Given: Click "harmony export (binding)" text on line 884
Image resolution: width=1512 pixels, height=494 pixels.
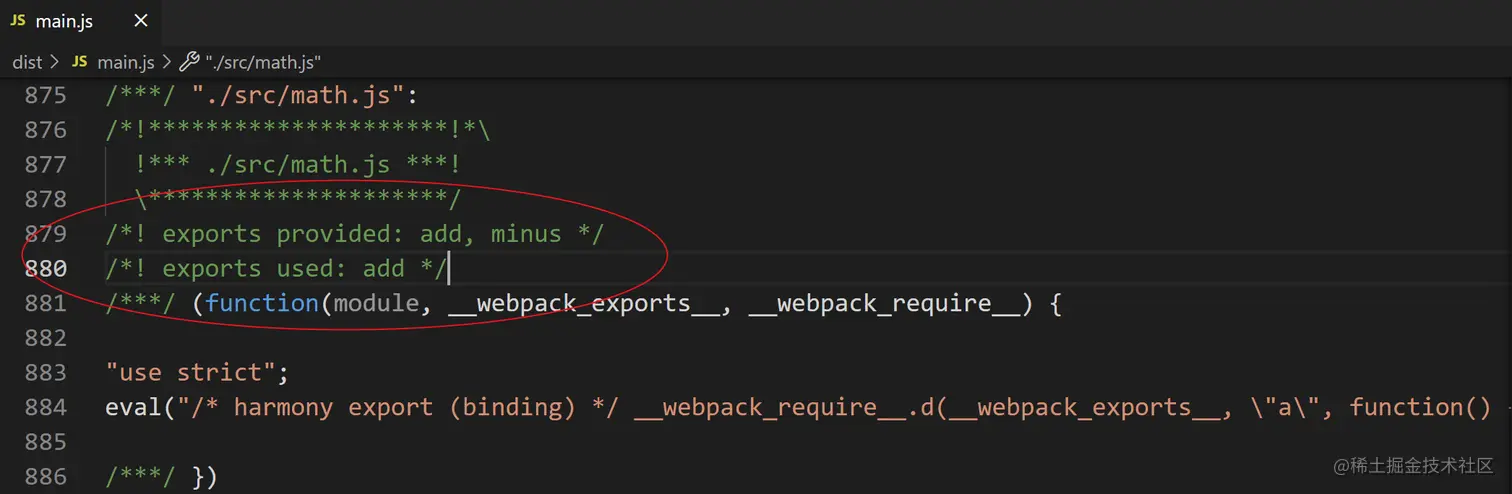Looking at the screenshot, I should tap(405, 407).
